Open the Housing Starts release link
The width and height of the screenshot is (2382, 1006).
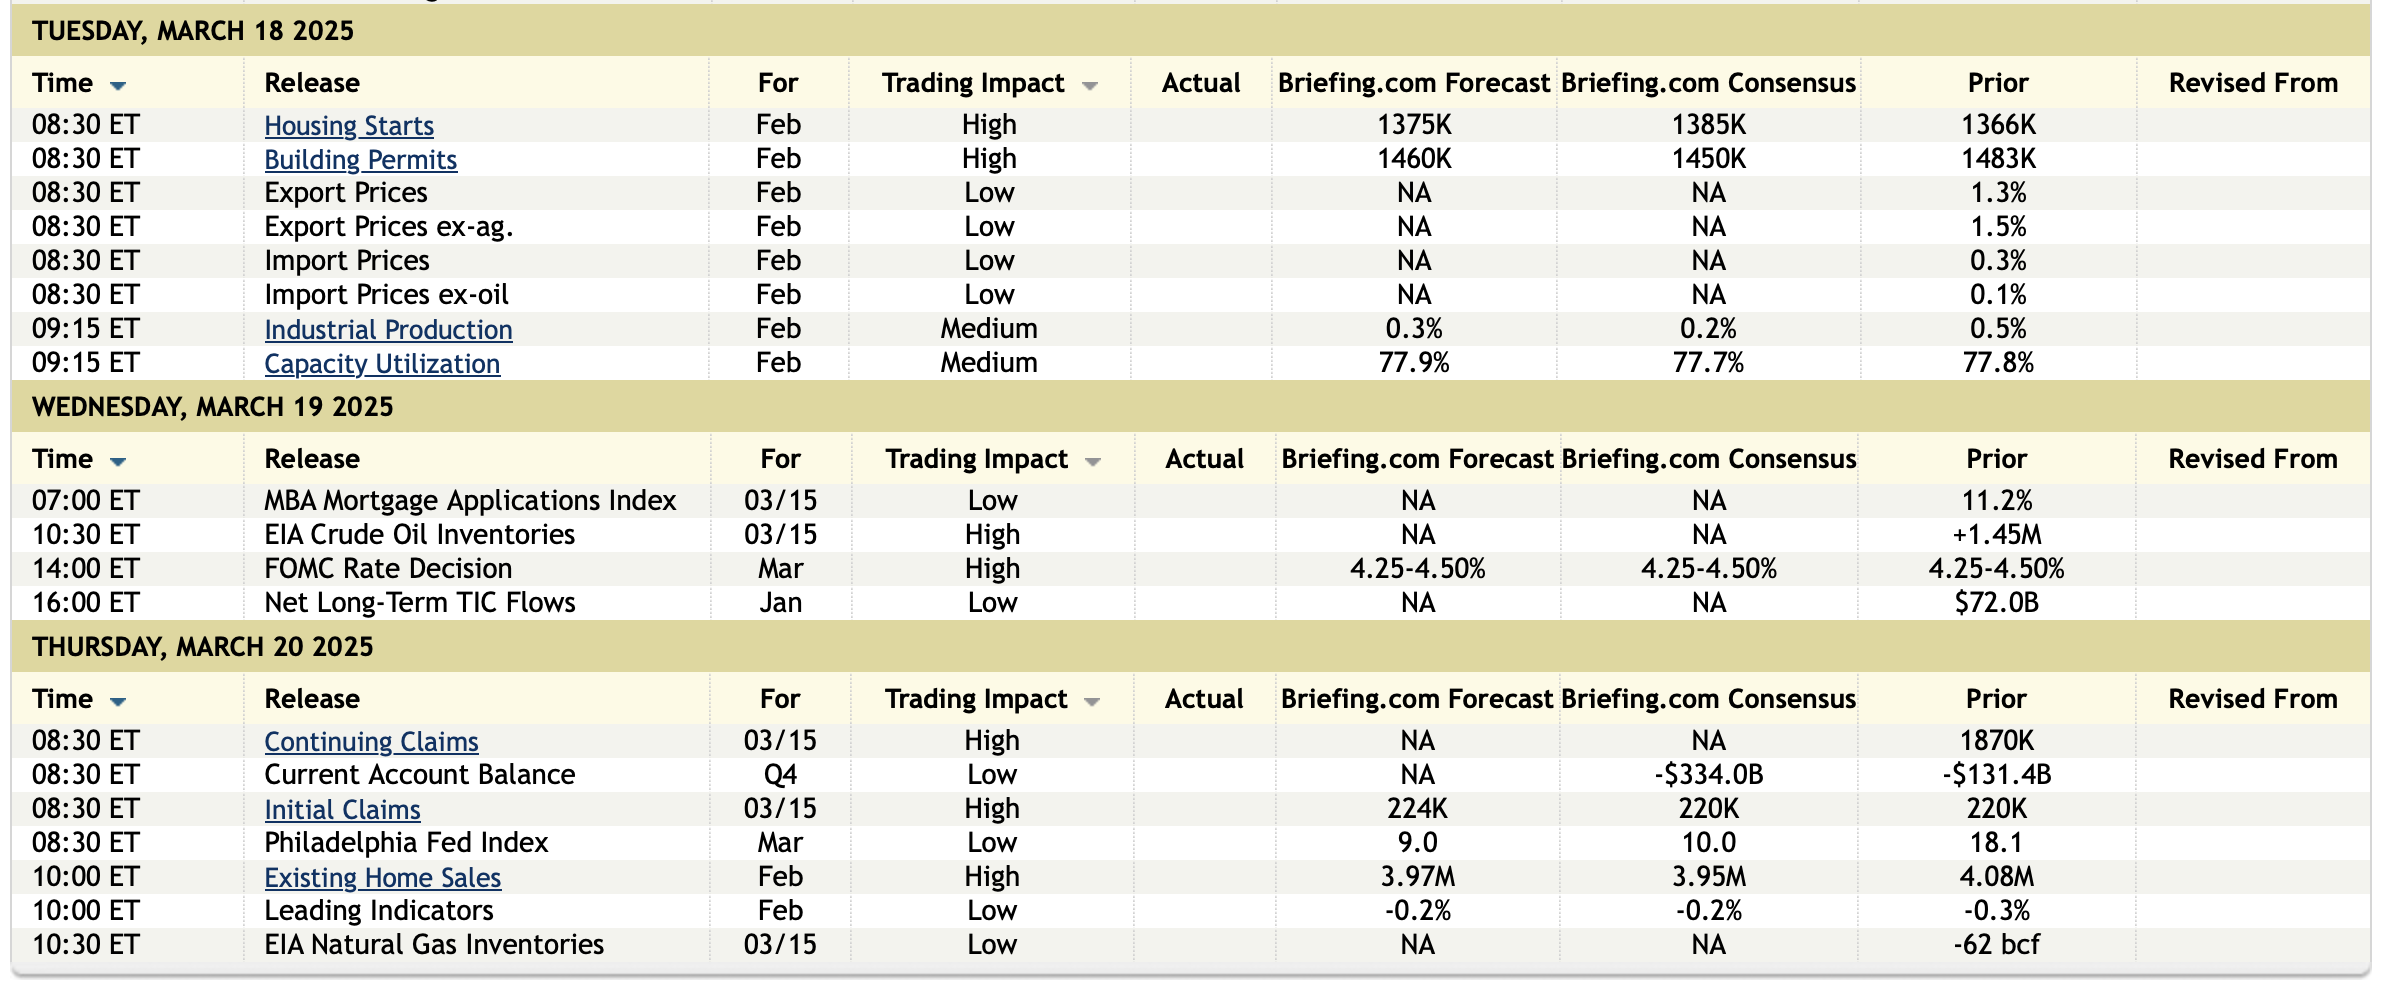tap(349, 126)
